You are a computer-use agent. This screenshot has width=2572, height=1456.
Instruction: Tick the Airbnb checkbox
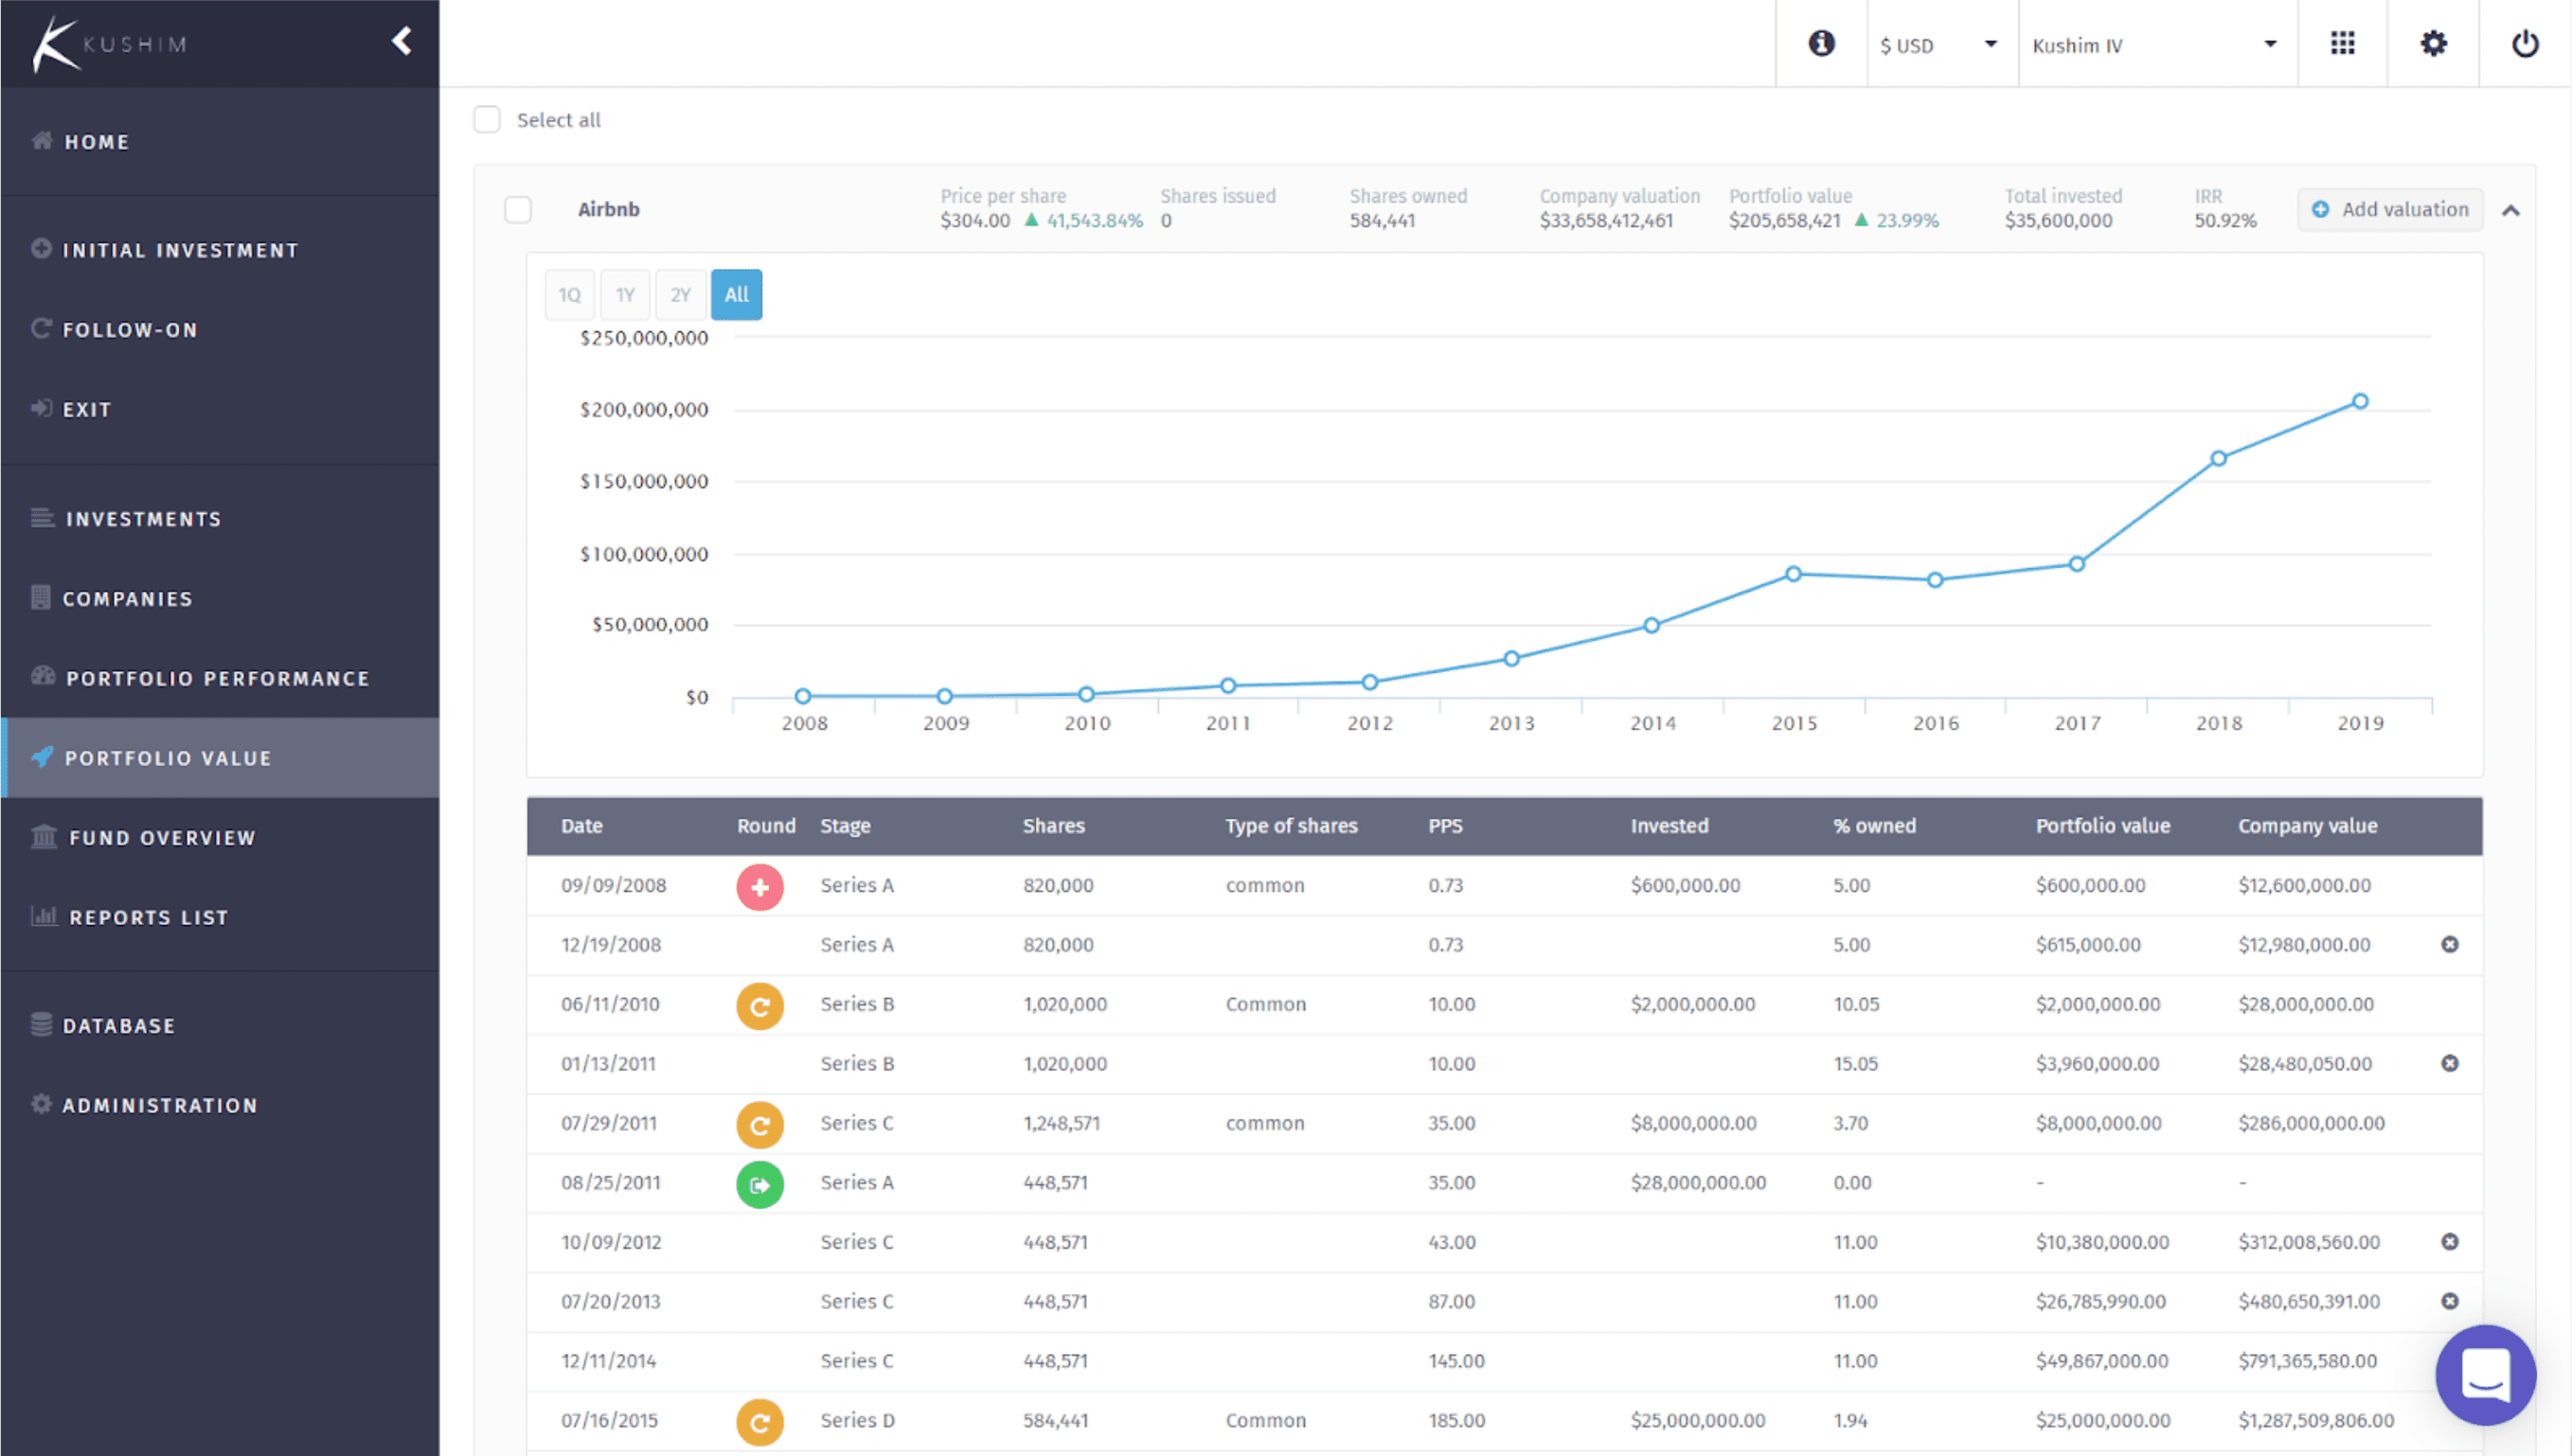tap(518, 209)
